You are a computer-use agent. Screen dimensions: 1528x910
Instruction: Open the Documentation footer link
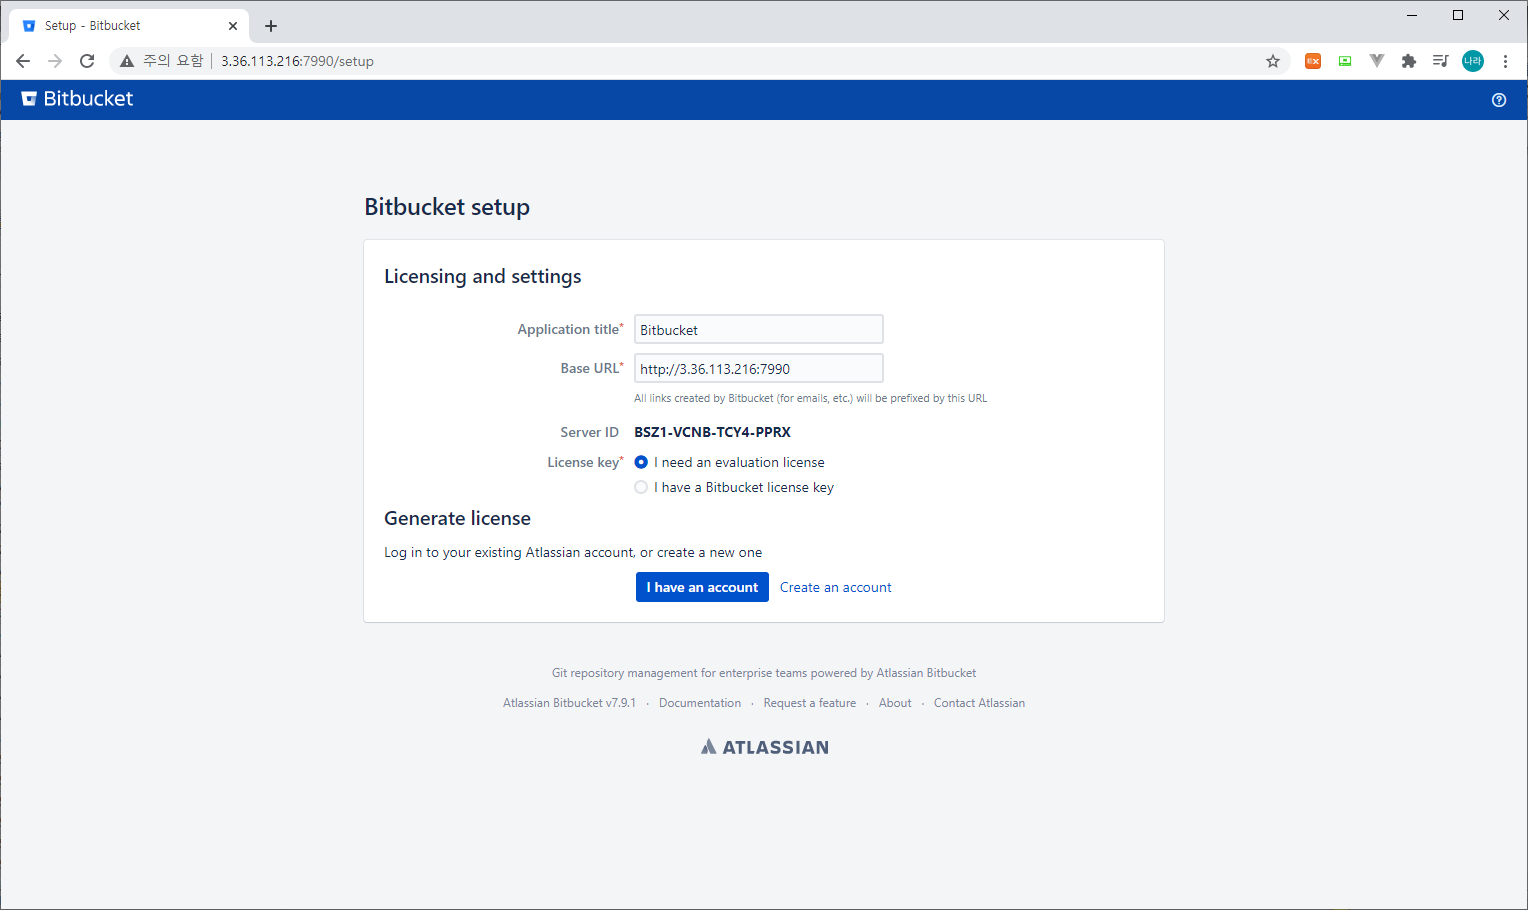[x=700, y=703]
